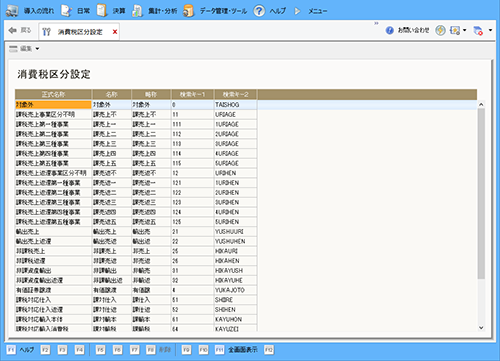Select the 課税売上事業区分不明 row name
Screen dimensions: 500x361
53,114
